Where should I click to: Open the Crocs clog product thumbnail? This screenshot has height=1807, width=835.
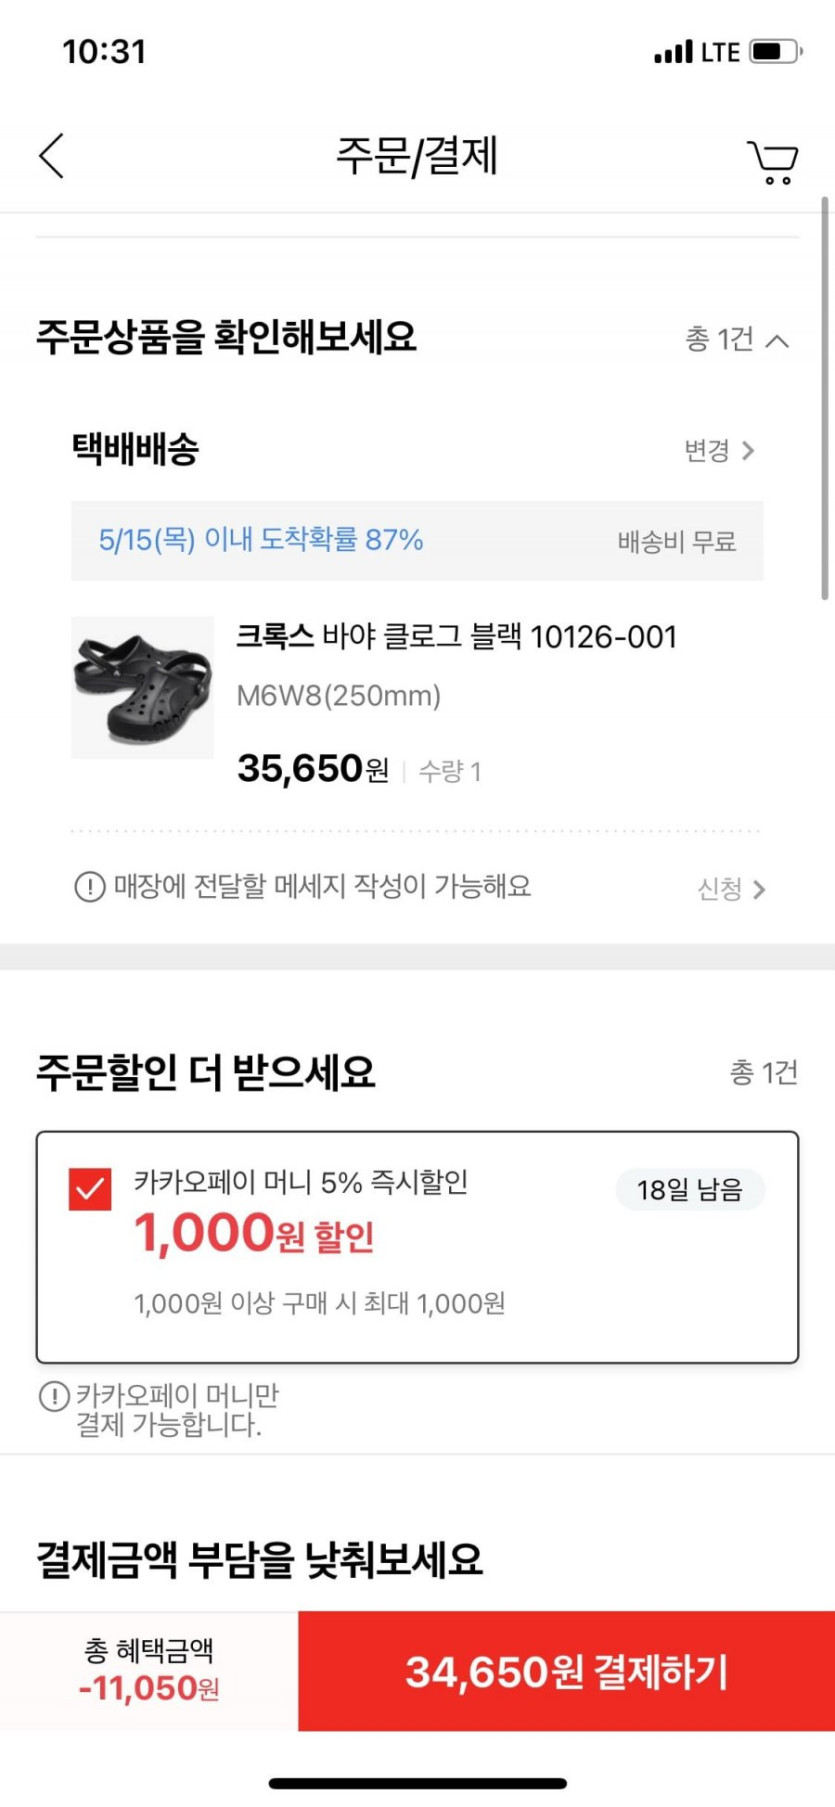(x=142, y=688)
